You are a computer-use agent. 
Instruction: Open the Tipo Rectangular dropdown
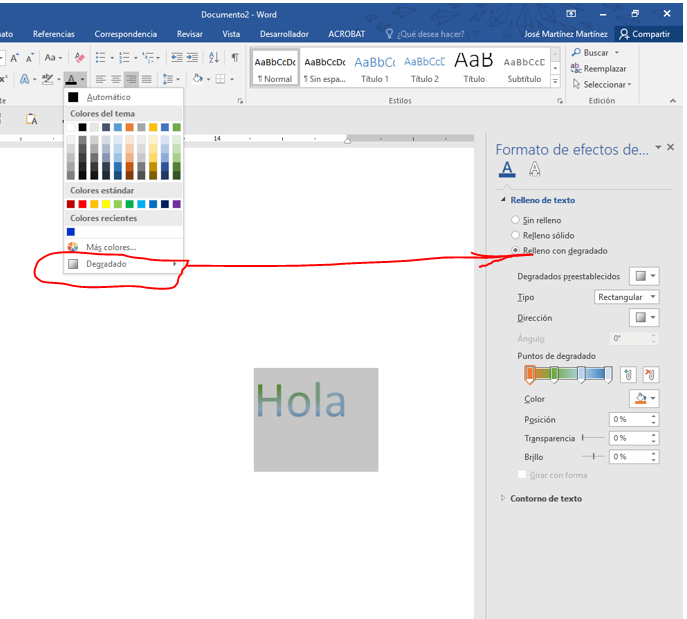627,297
